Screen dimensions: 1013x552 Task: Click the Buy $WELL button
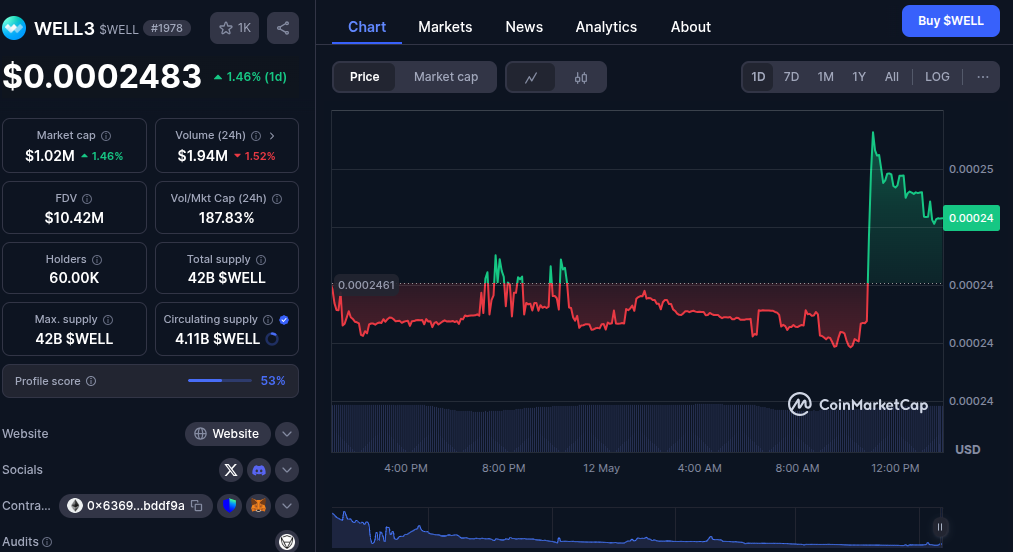click(950, 21)
